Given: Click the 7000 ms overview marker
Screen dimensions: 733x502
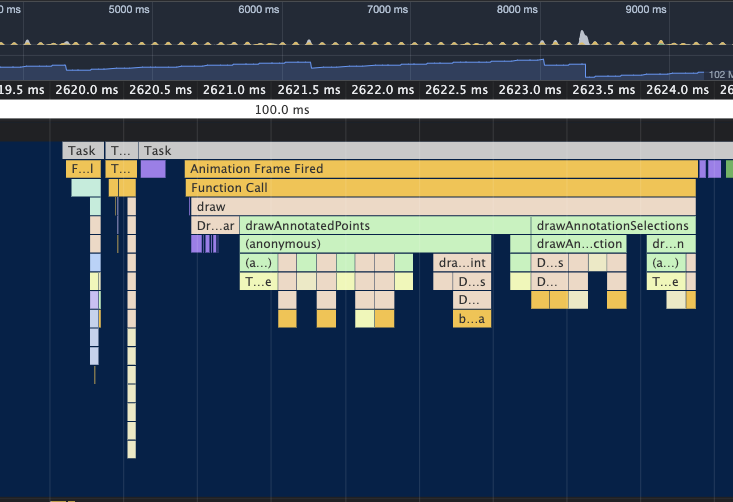Looking at the screenshot, I should point(388,9).
